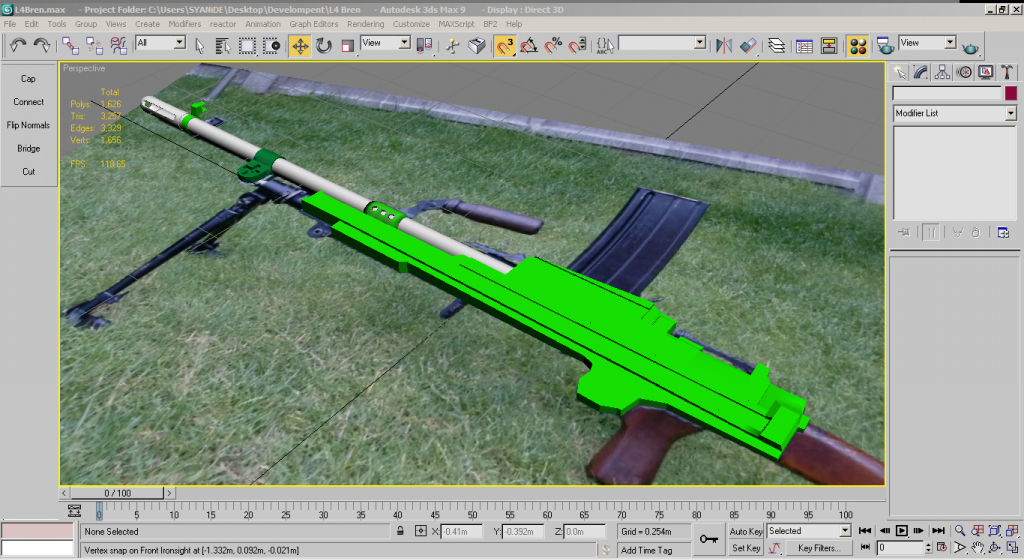
Task: Click the object color swatch
Action: pyautogui.click(x=1011, y=93)
